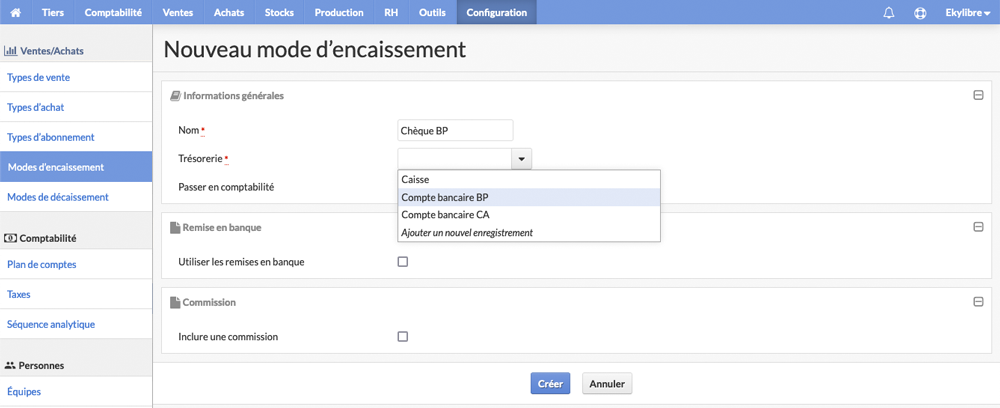Open Types d'achat
Image resolution: width=1000 pixels, height=408 pixels.
[x=76, y=107]
